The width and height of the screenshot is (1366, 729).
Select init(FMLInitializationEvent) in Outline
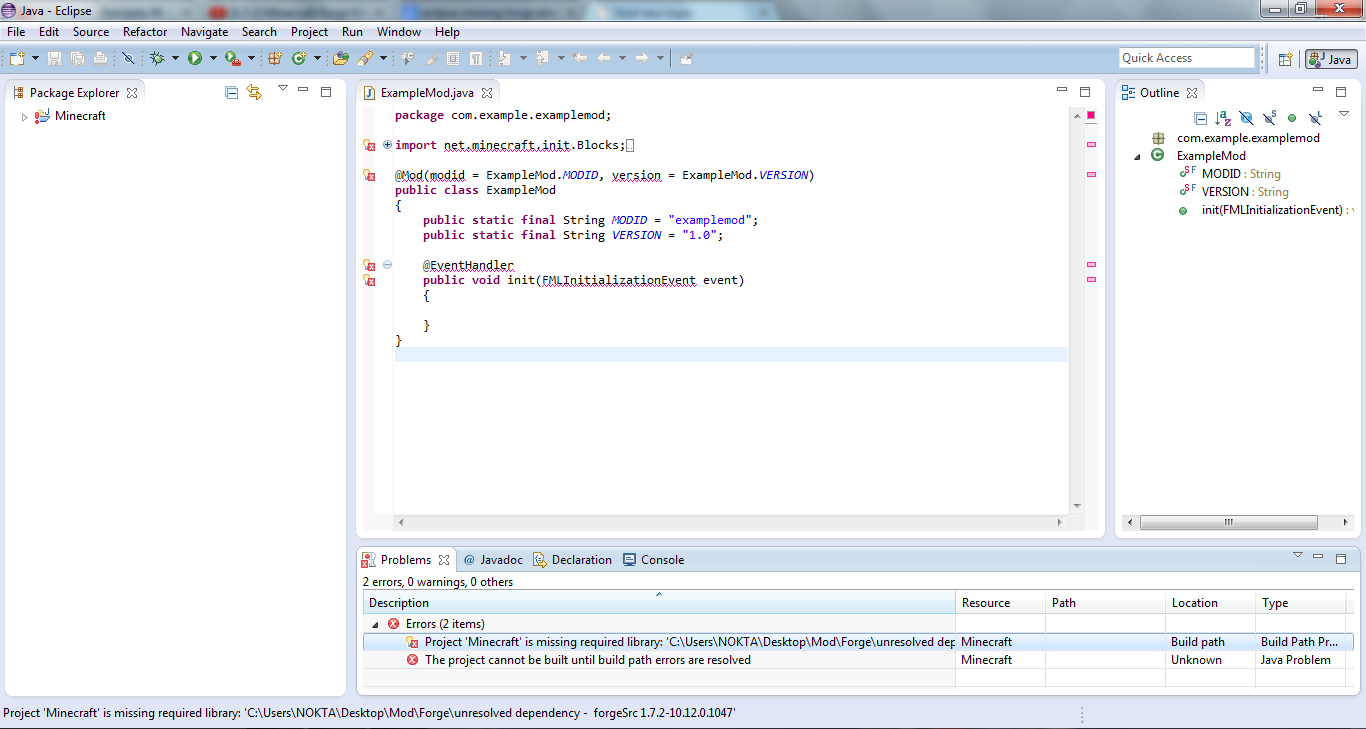click(x=1272, y=210)
